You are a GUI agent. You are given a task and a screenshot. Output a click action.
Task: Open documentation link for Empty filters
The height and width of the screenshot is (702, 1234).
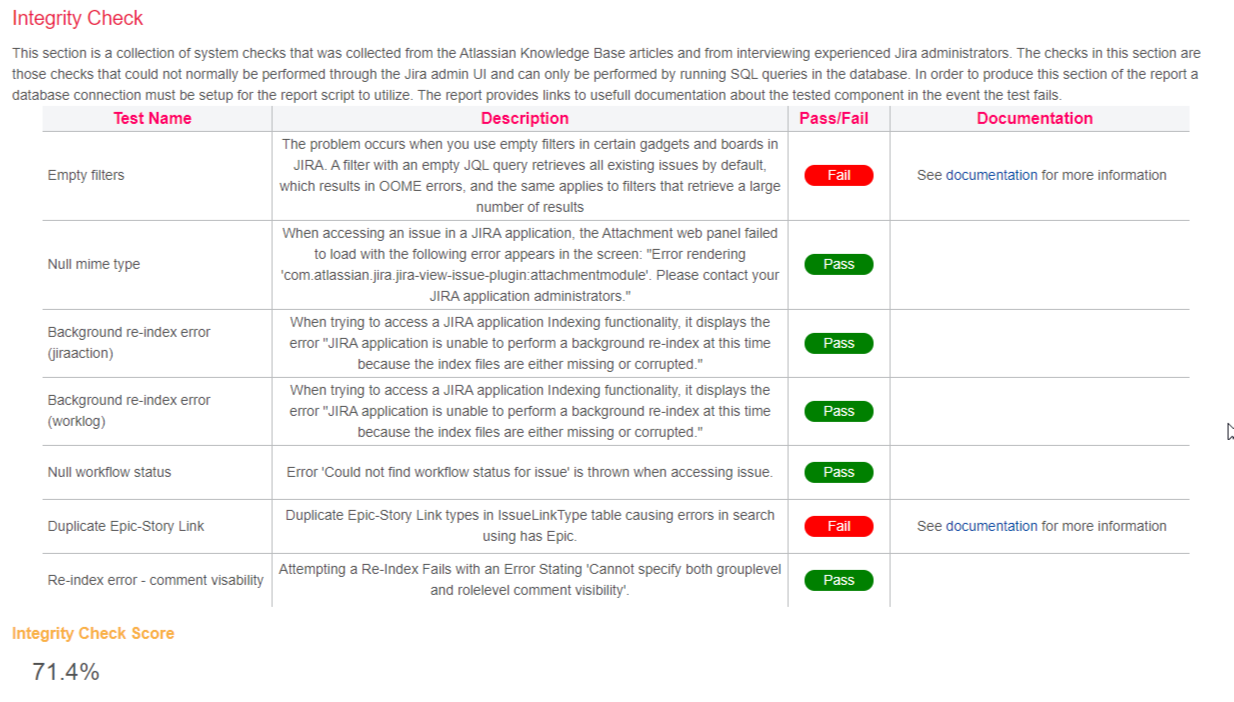tap(991, 175)
